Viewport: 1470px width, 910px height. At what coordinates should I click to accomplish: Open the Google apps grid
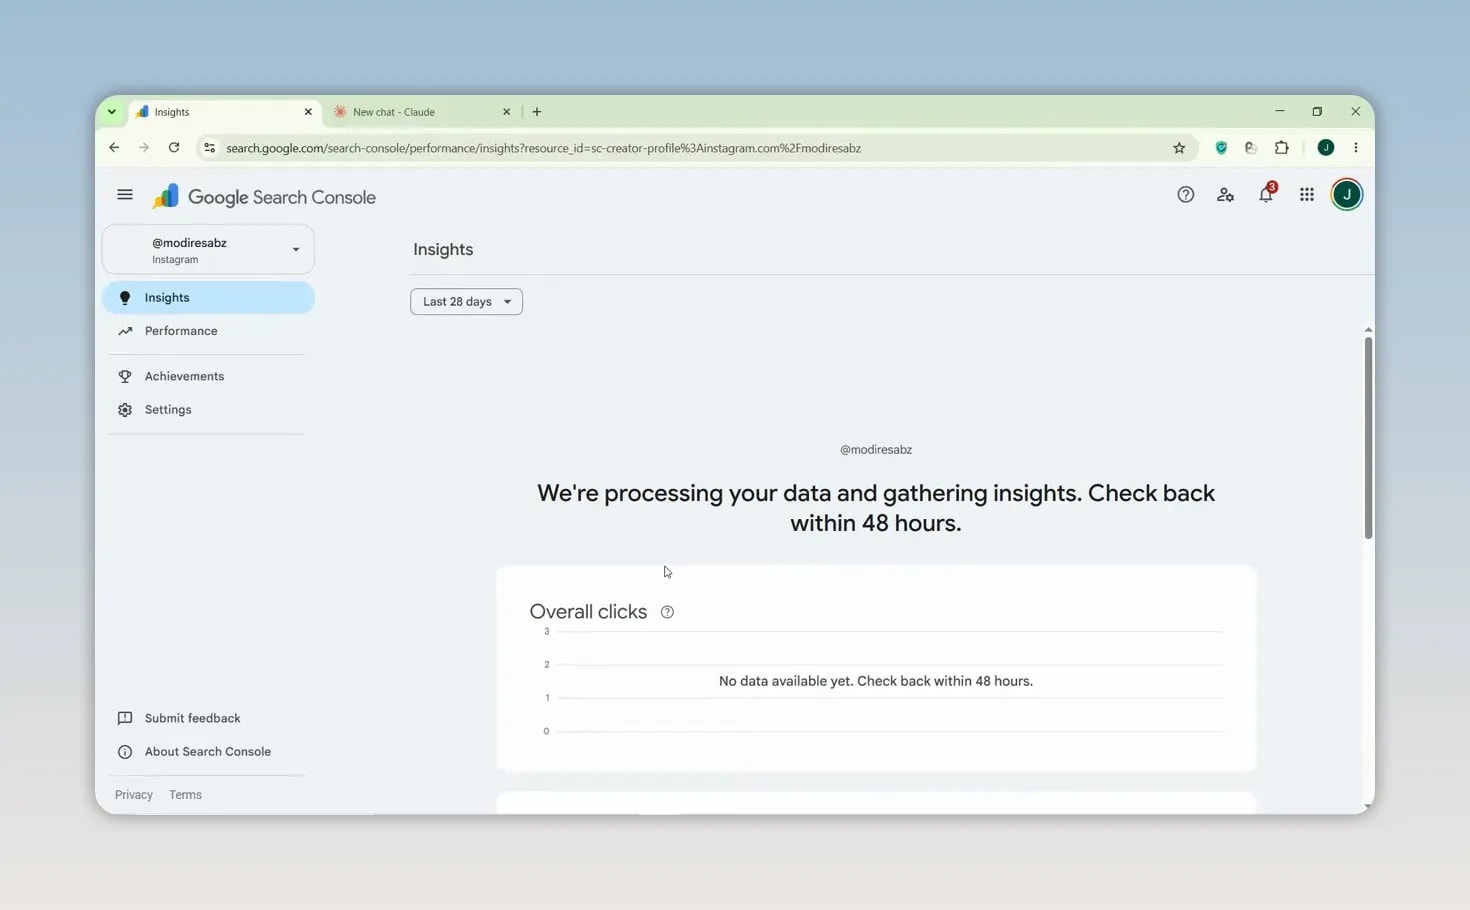1306,195
